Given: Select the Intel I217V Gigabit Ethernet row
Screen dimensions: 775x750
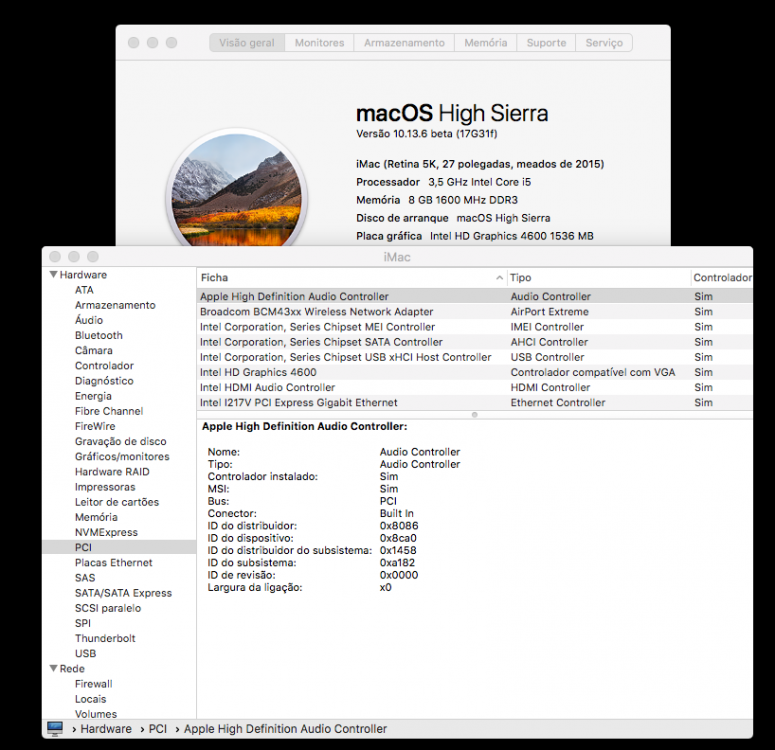Looking at the screenshot, I should pos(474,402).
